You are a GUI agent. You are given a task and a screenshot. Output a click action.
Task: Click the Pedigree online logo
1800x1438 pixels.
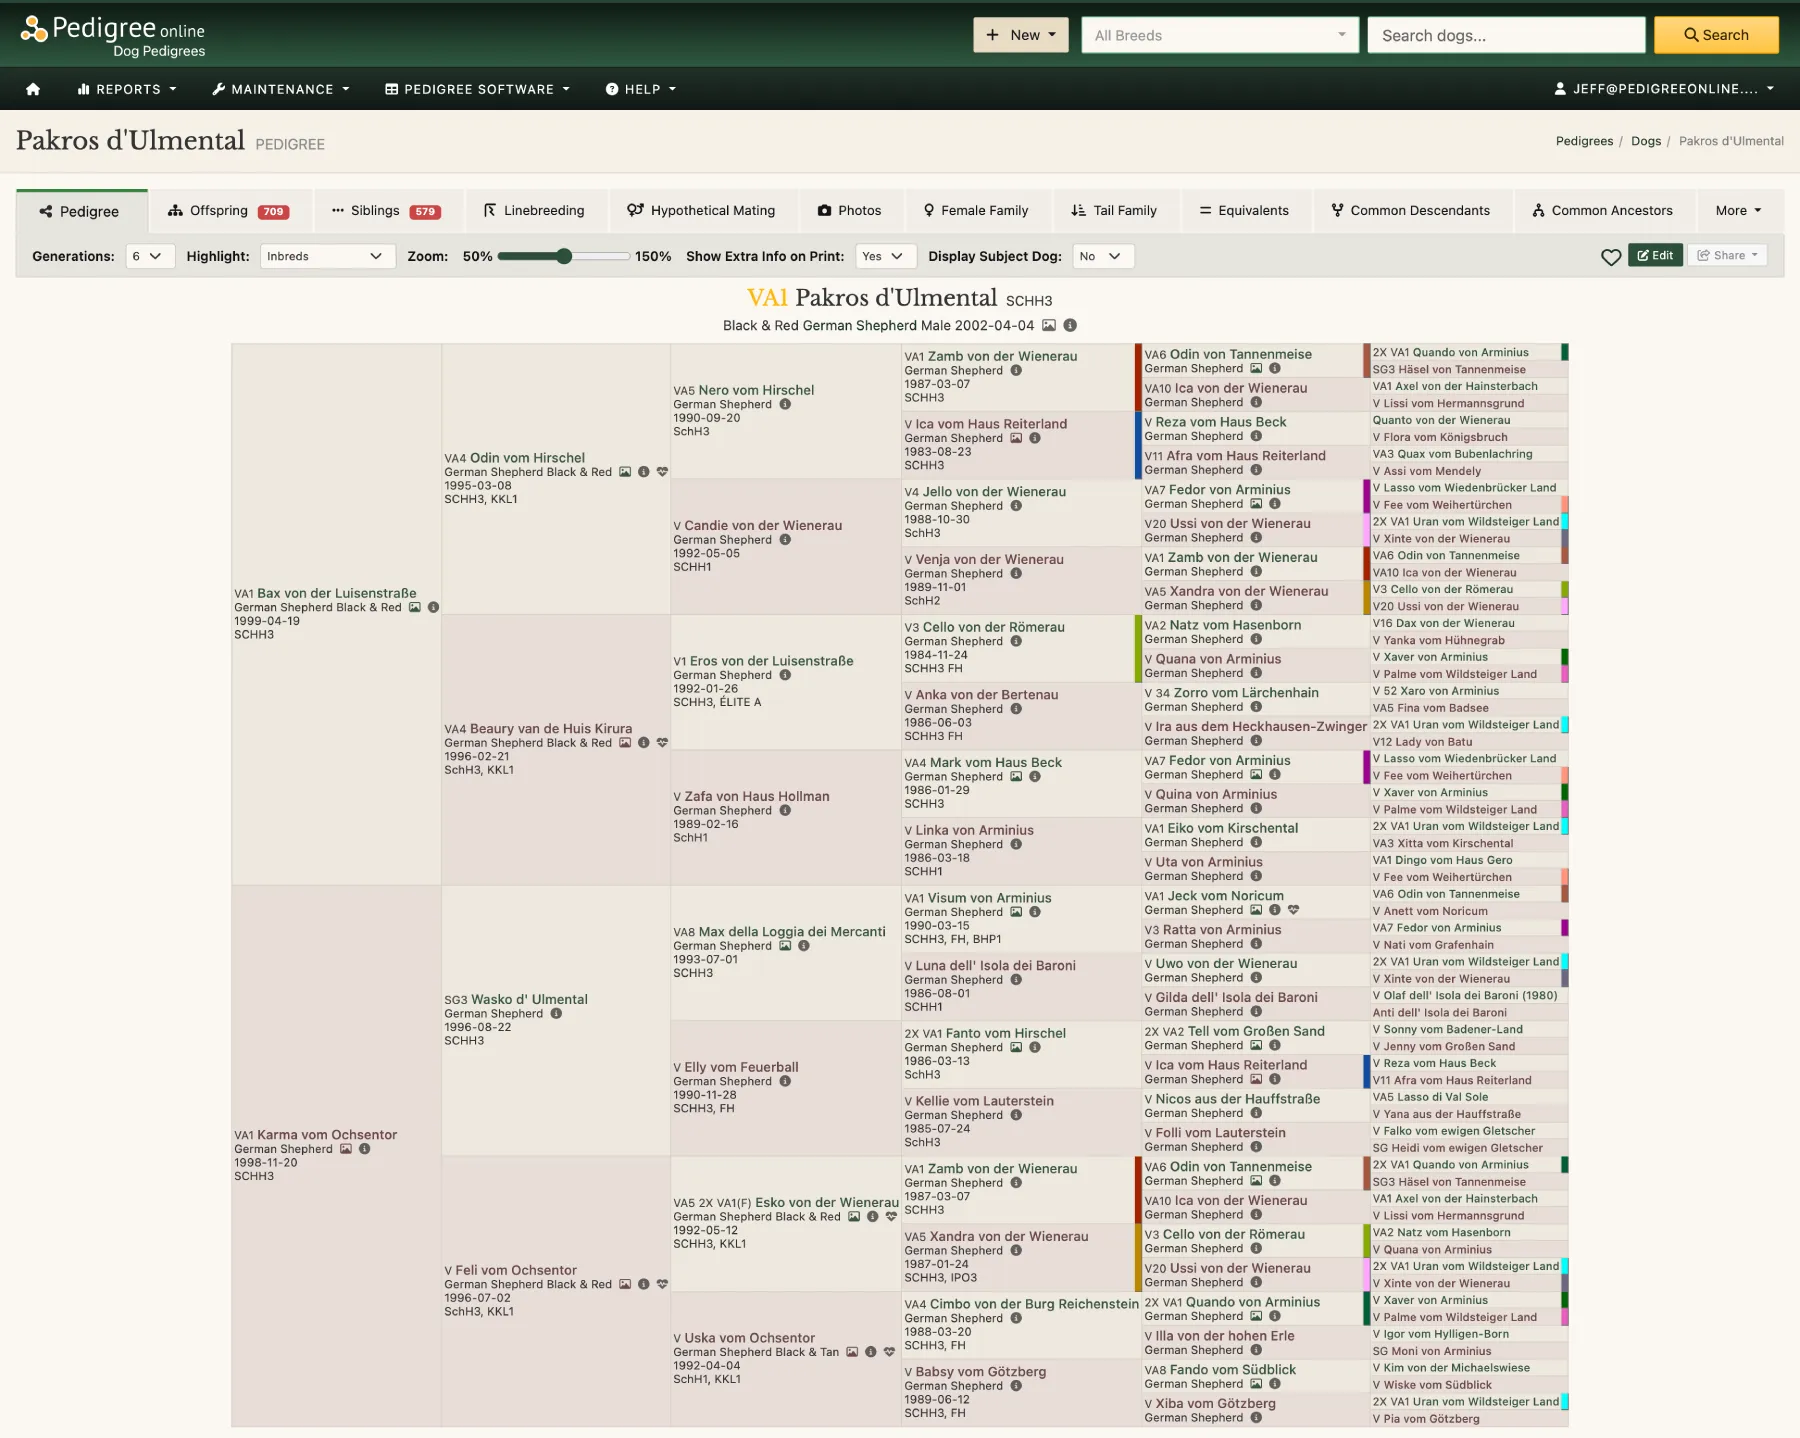pyautogui.click(x=113, y=36)
